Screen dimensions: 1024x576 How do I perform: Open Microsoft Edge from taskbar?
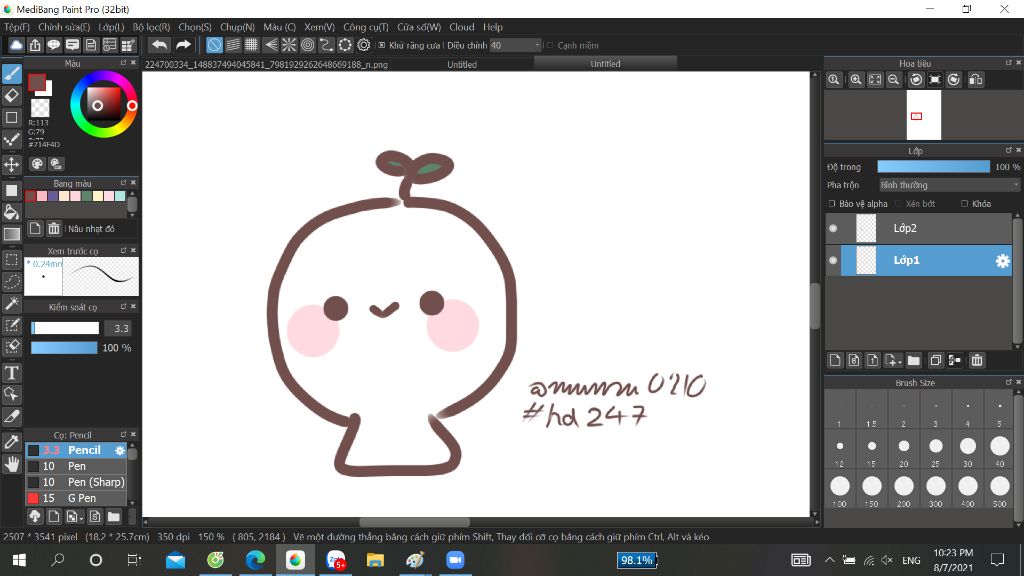[255, 560]
